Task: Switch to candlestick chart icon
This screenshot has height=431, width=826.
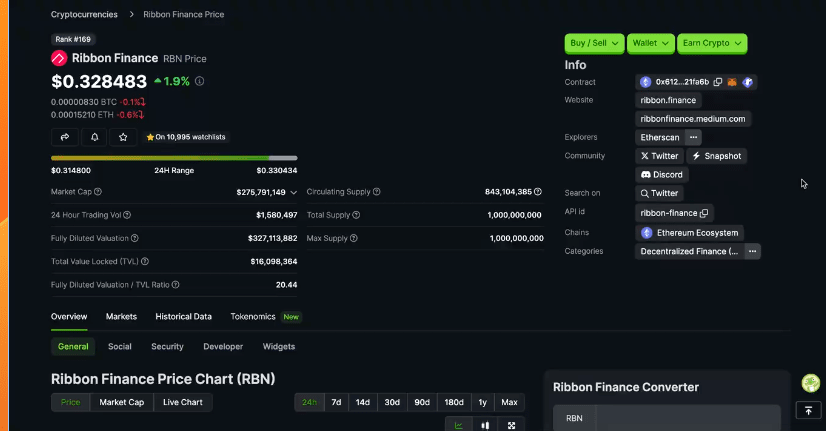Action: [x=485, y=425]
